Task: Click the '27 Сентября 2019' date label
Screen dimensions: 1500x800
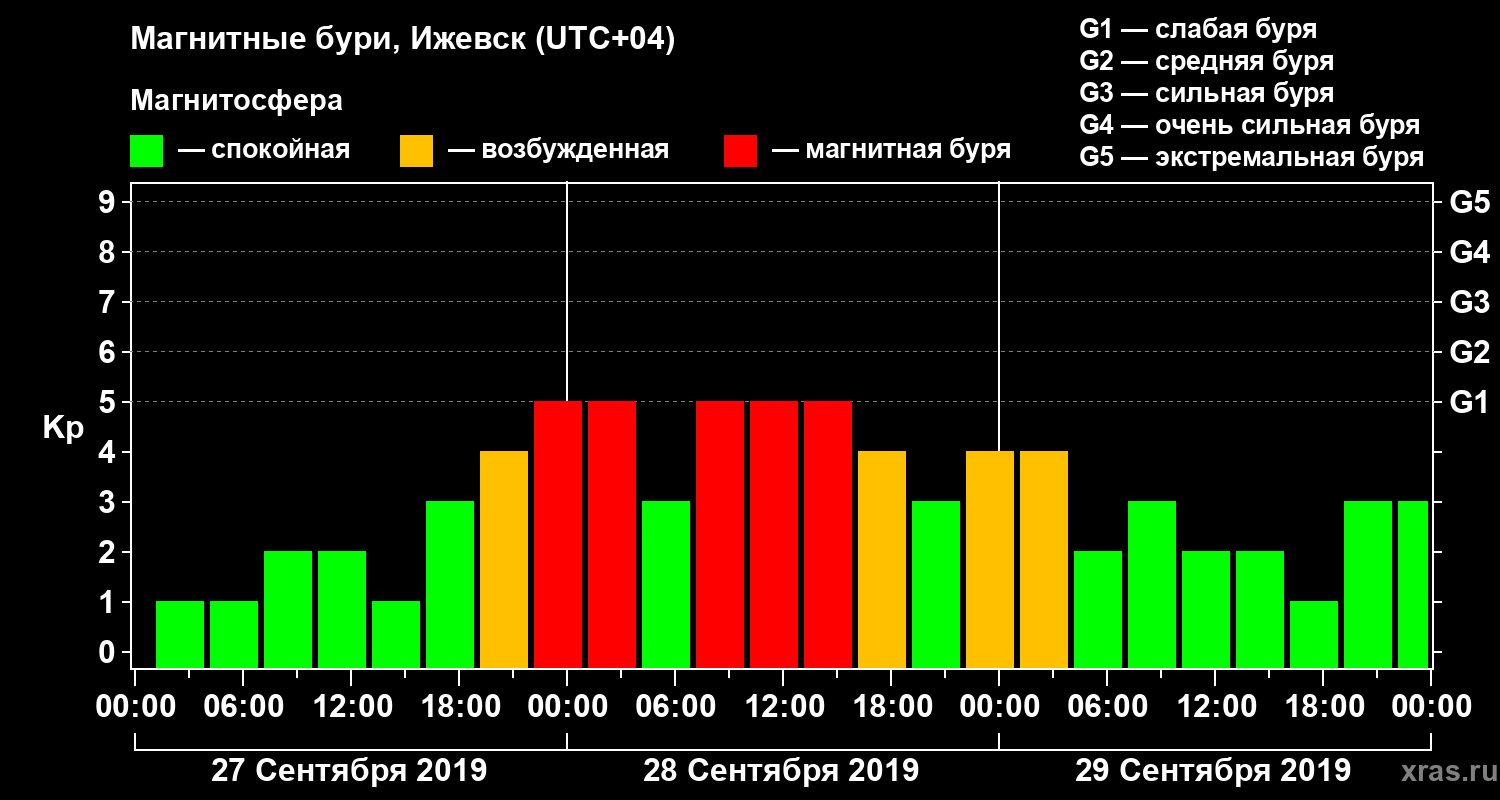Action: tap(349, 770)
